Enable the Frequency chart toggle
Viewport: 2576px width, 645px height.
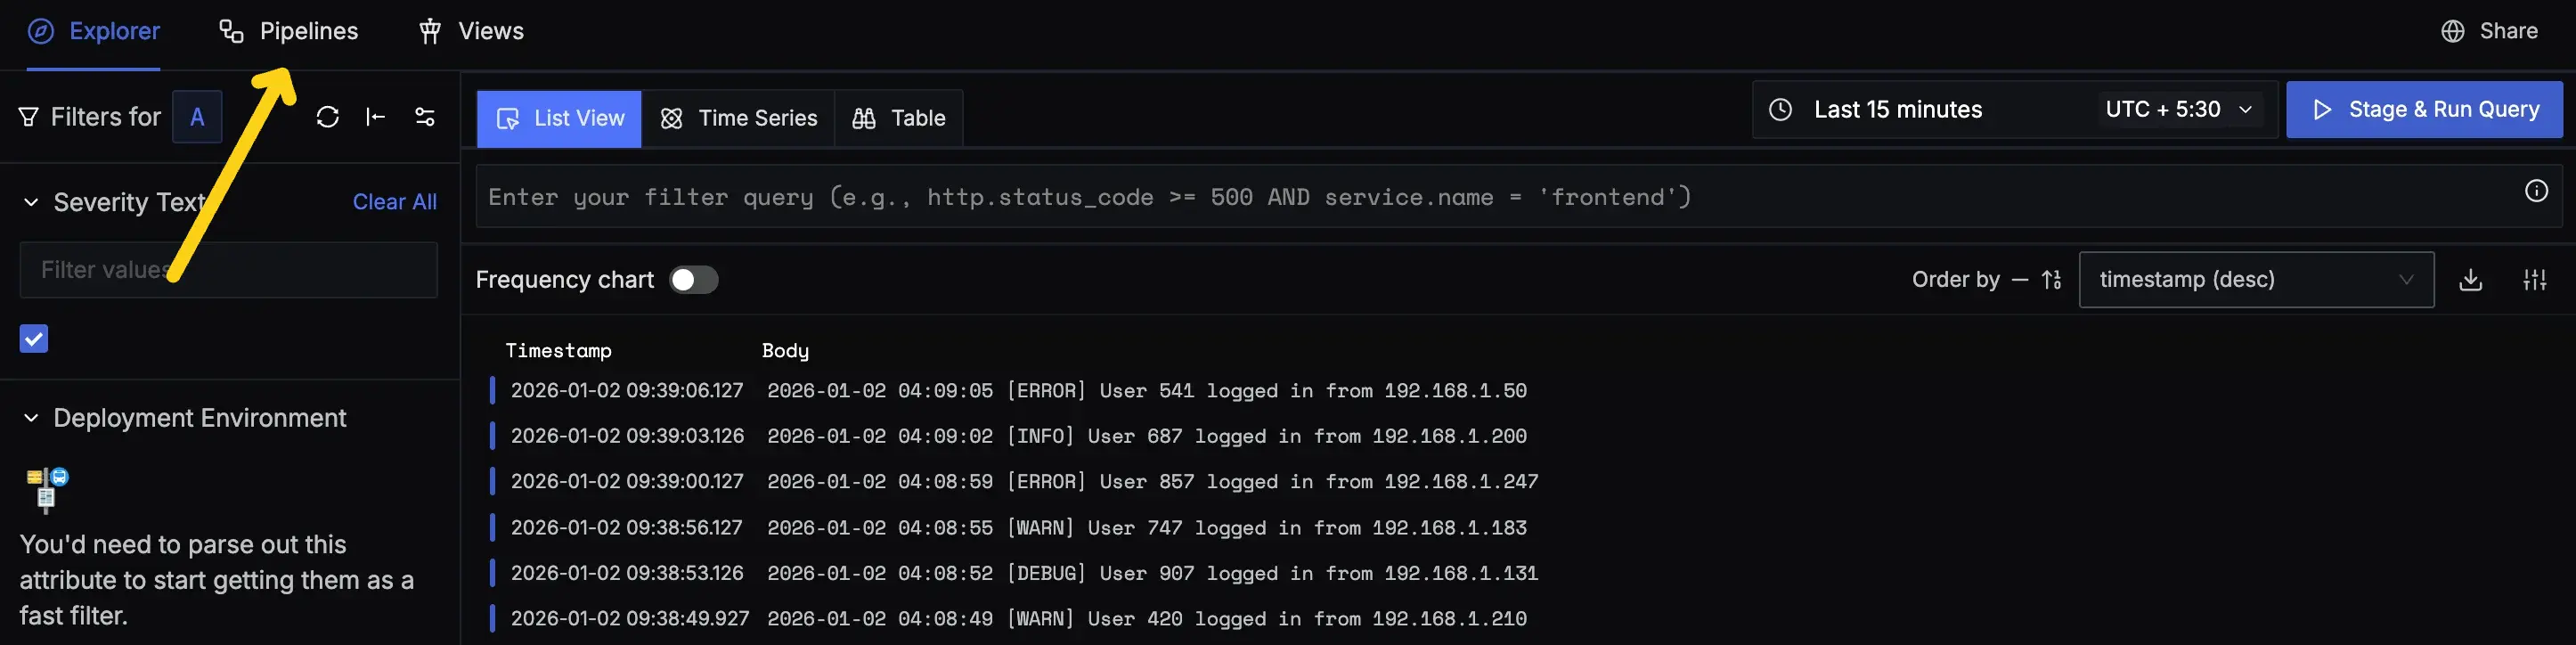(694, 281)
